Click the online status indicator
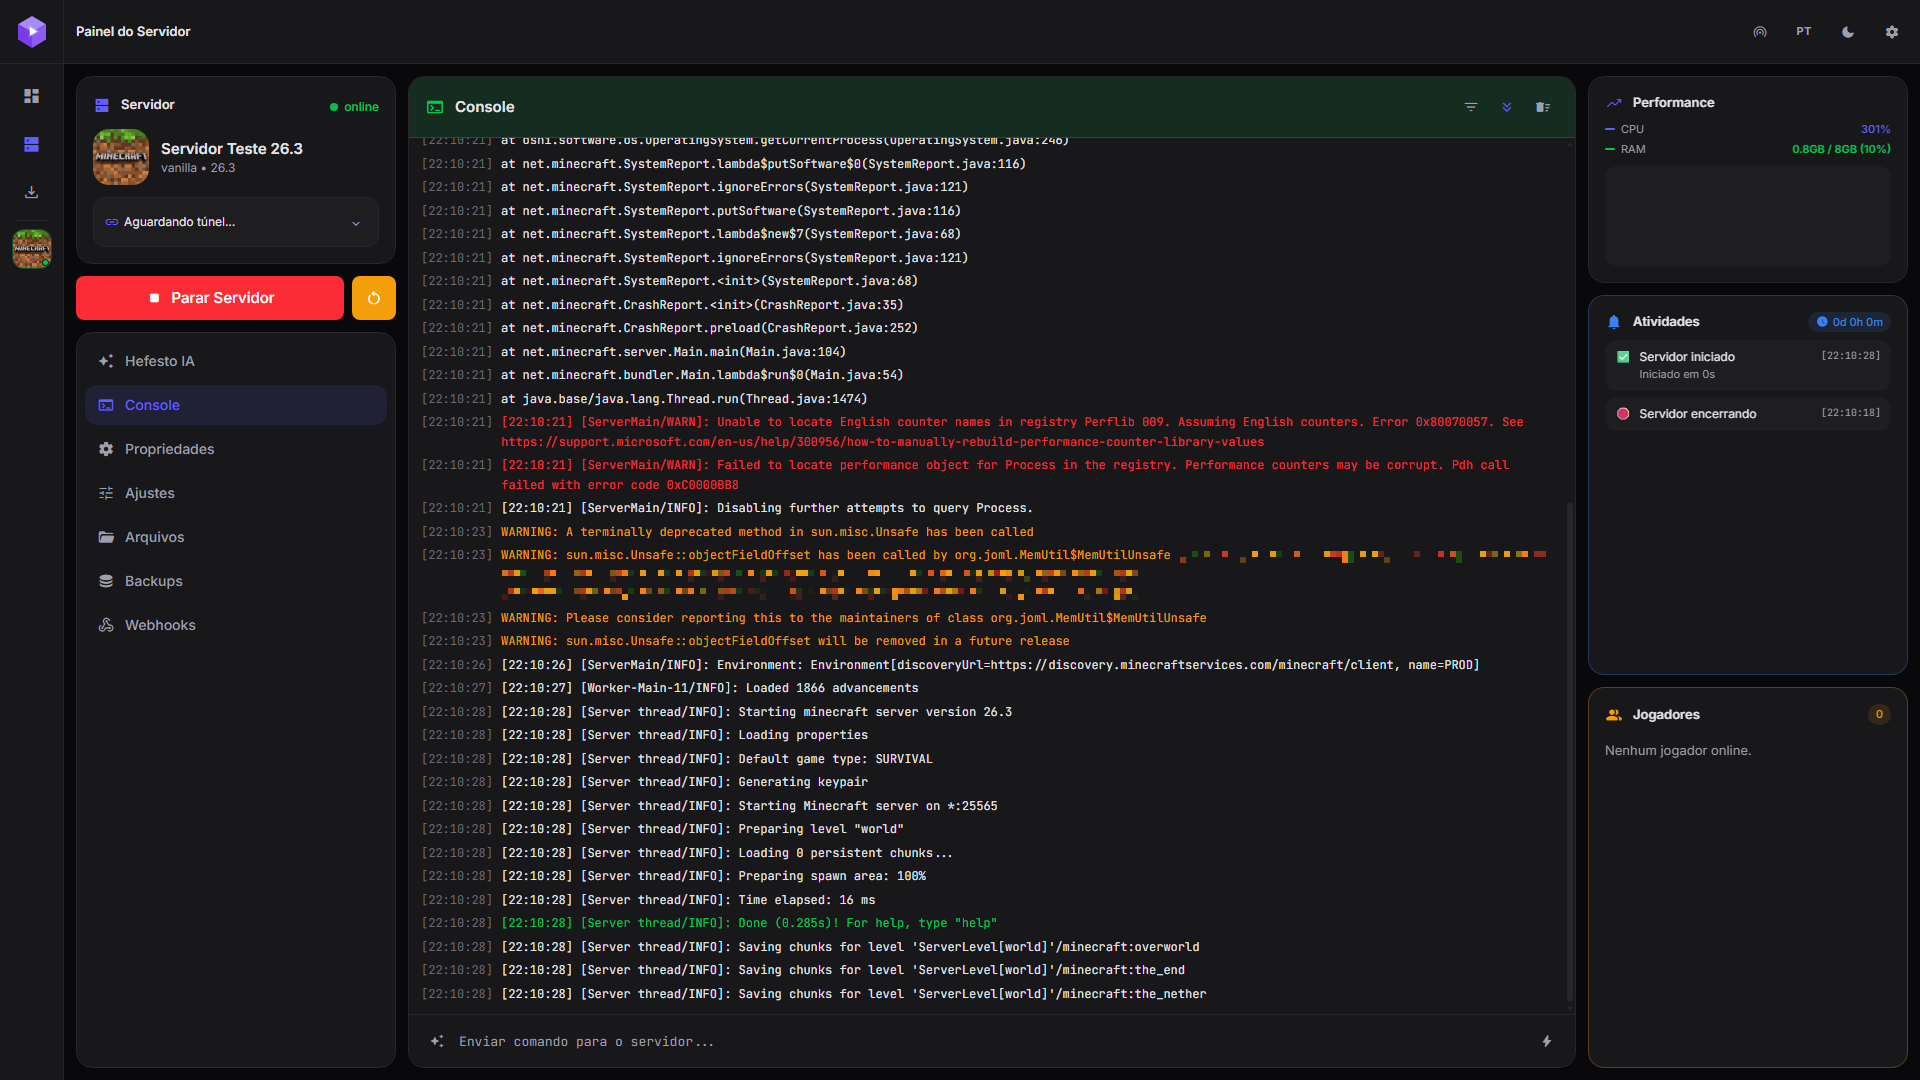The width and height of the screenshot is (1920, 1080). (354, 107)
